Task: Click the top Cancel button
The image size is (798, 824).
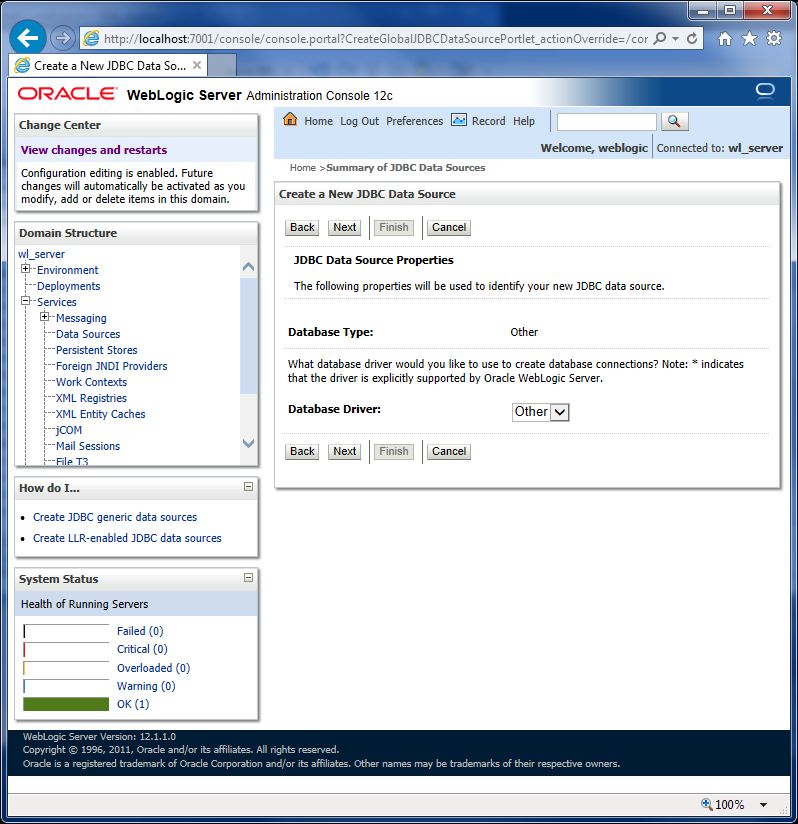Action: (449, 228)
